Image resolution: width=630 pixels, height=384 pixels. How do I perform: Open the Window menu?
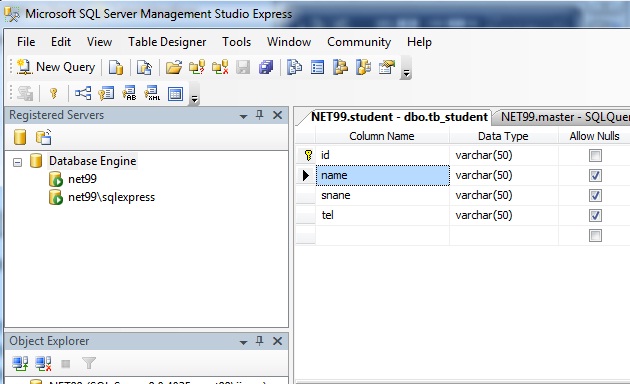click(x=289, y=42)
